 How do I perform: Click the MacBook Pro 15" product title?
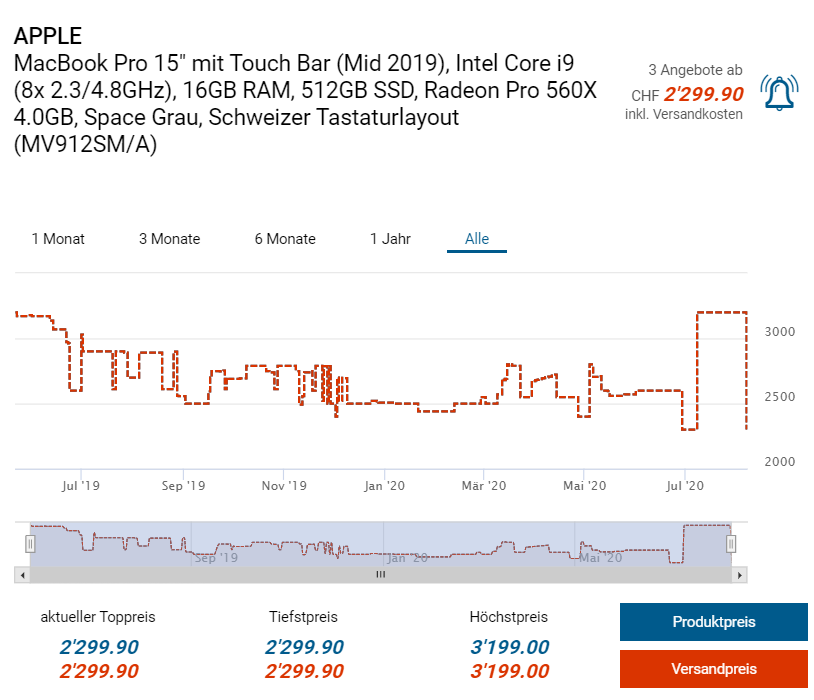[x=305, y=103]
